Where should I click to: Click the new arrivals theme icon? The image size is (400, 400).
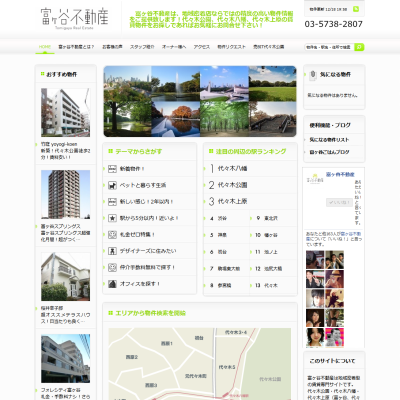[x=112, y=169]
